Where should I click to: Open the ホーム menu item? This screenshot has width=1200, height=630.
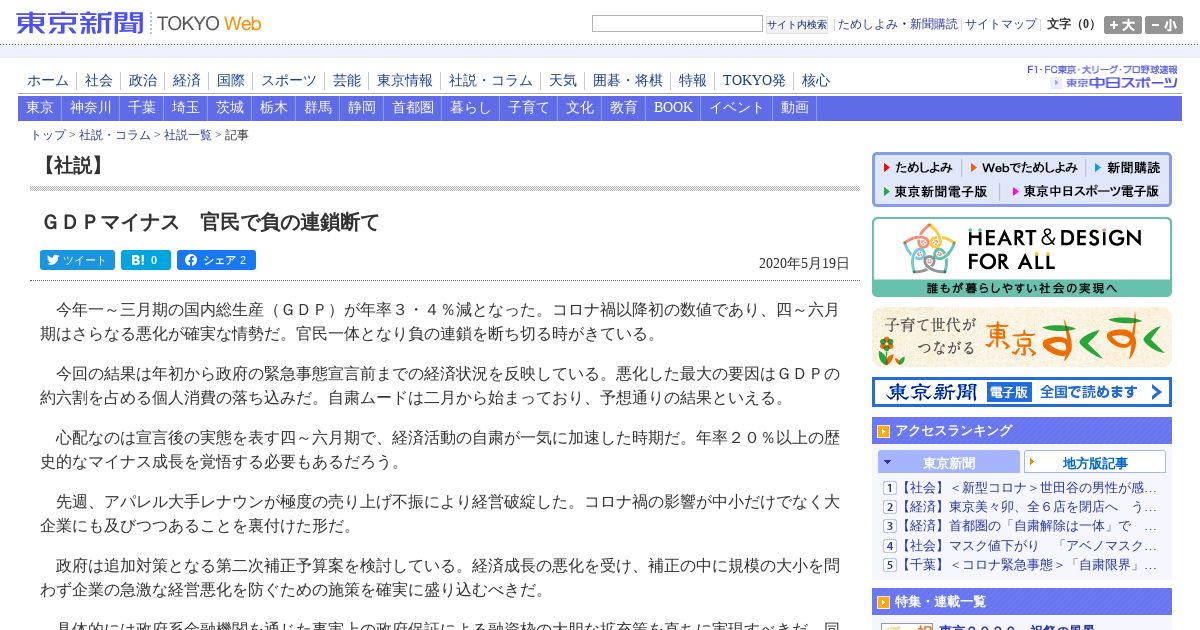click(48, 81)
